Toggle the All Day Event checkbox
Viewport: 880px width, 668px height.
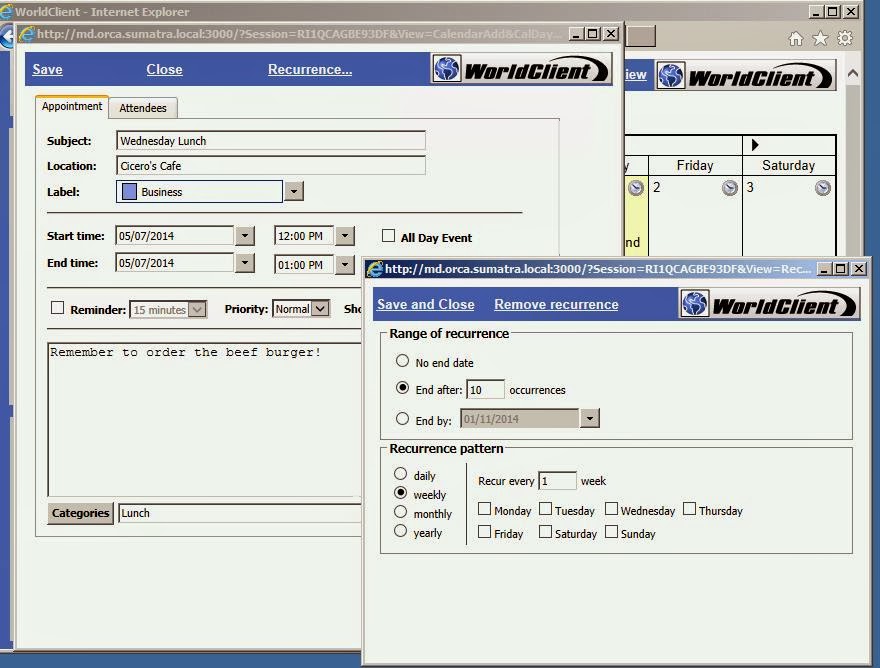coord(388,236)
